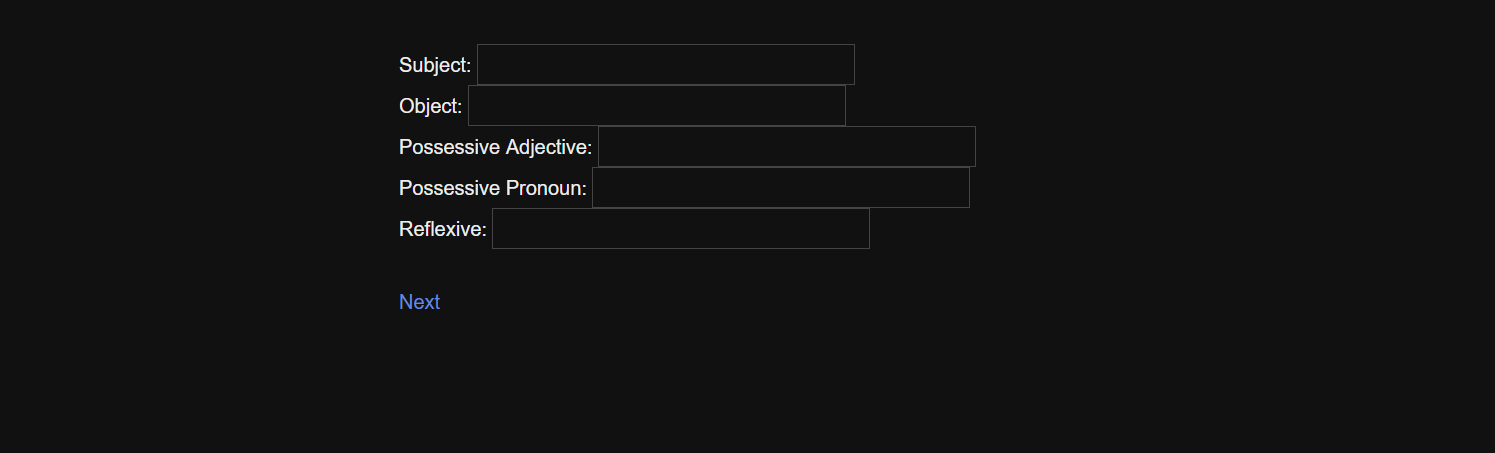The height and width of the screenshot is (453, 1495).
Task: Click the "Reflexive:" label text
Action: [442, 229]
